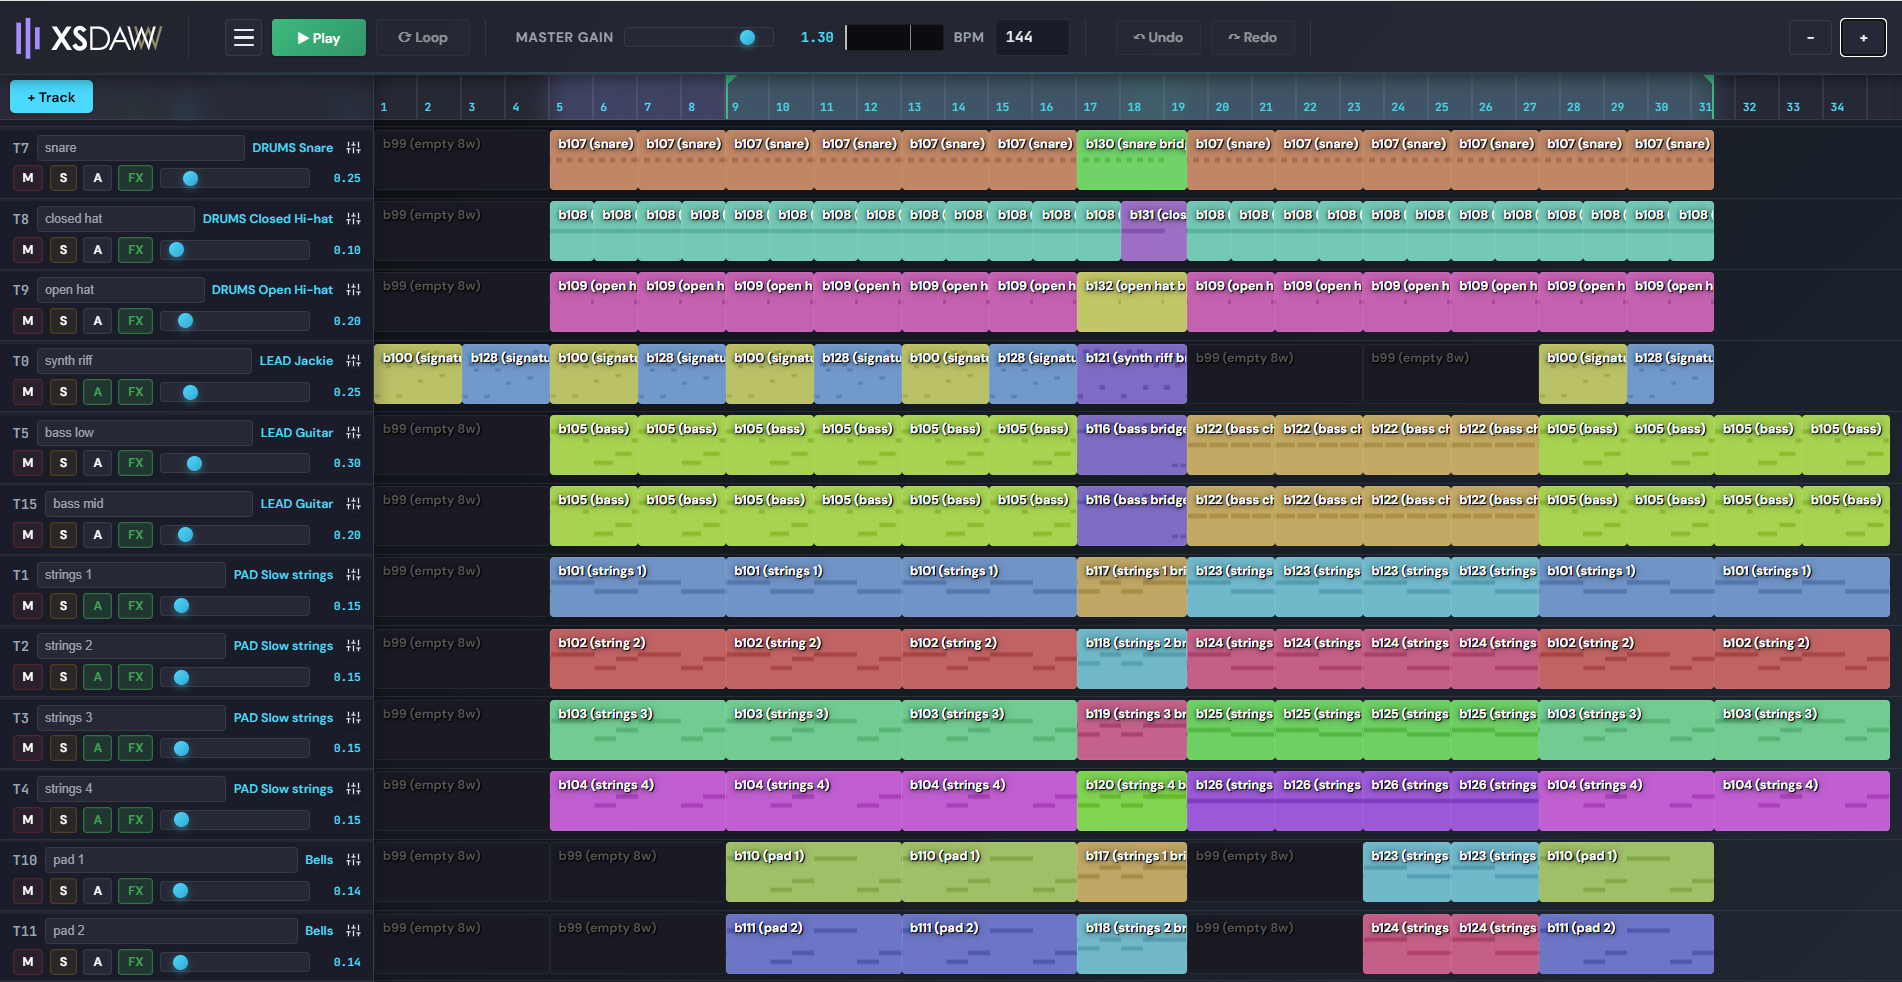Open mixer settings for DRUMS Snare track
Screen dimensions: 1902x982
tap(353, 147)
